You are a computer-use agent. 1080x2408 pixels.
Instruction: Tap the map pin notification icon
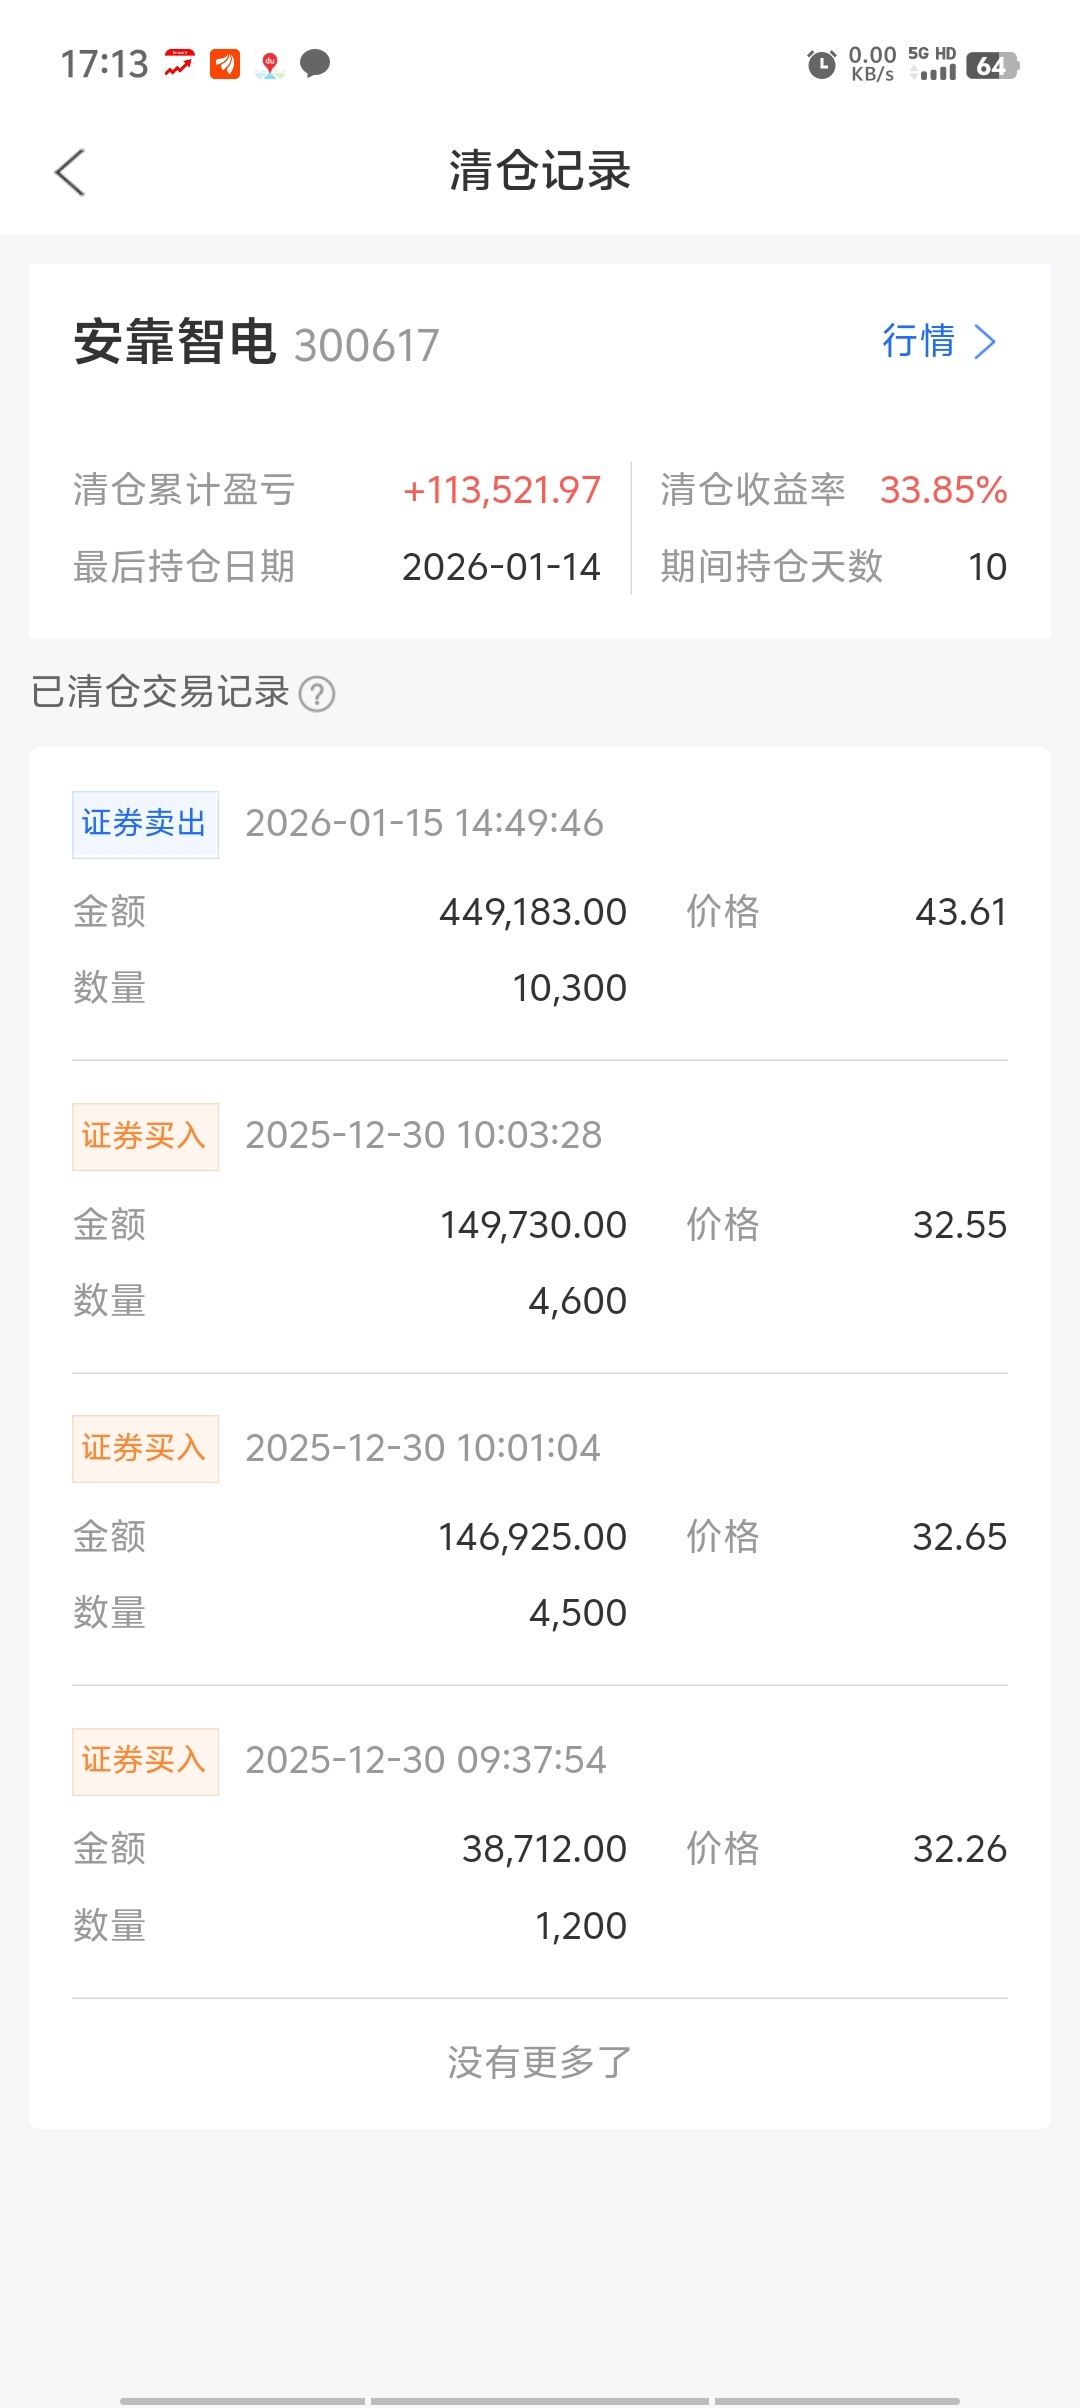(270, 65)
